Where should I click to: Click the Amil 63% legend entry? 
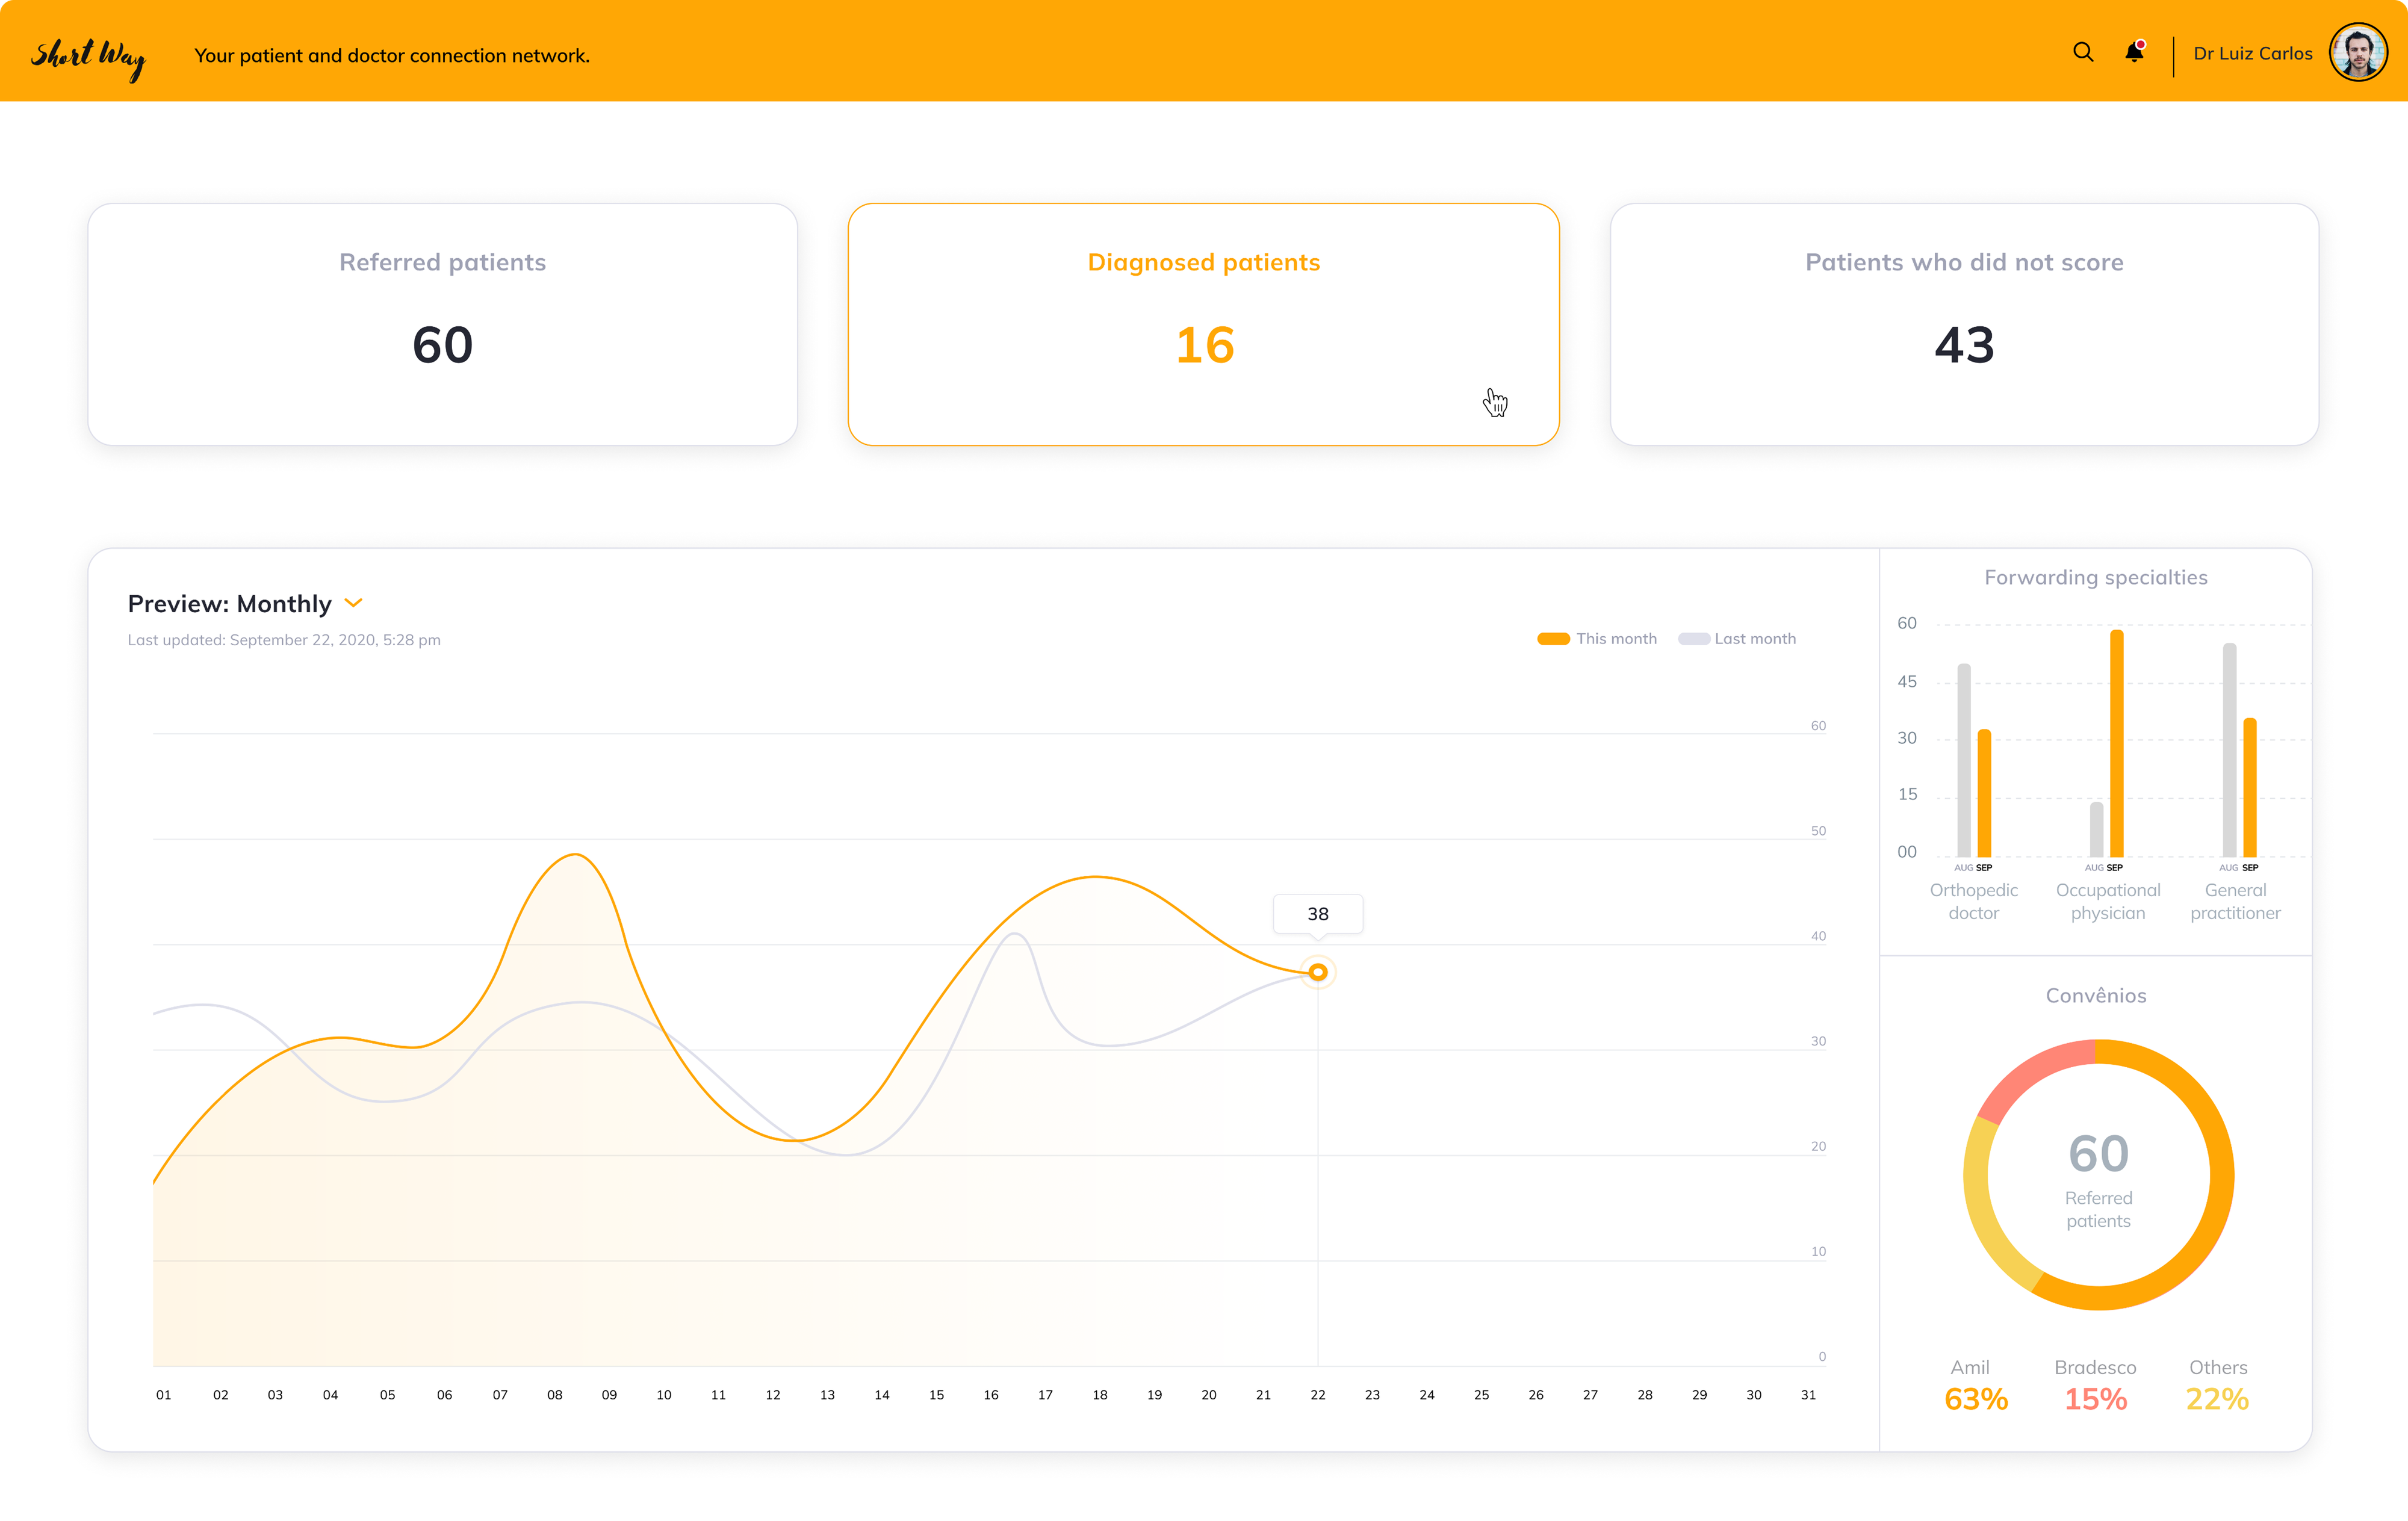1975,1385
